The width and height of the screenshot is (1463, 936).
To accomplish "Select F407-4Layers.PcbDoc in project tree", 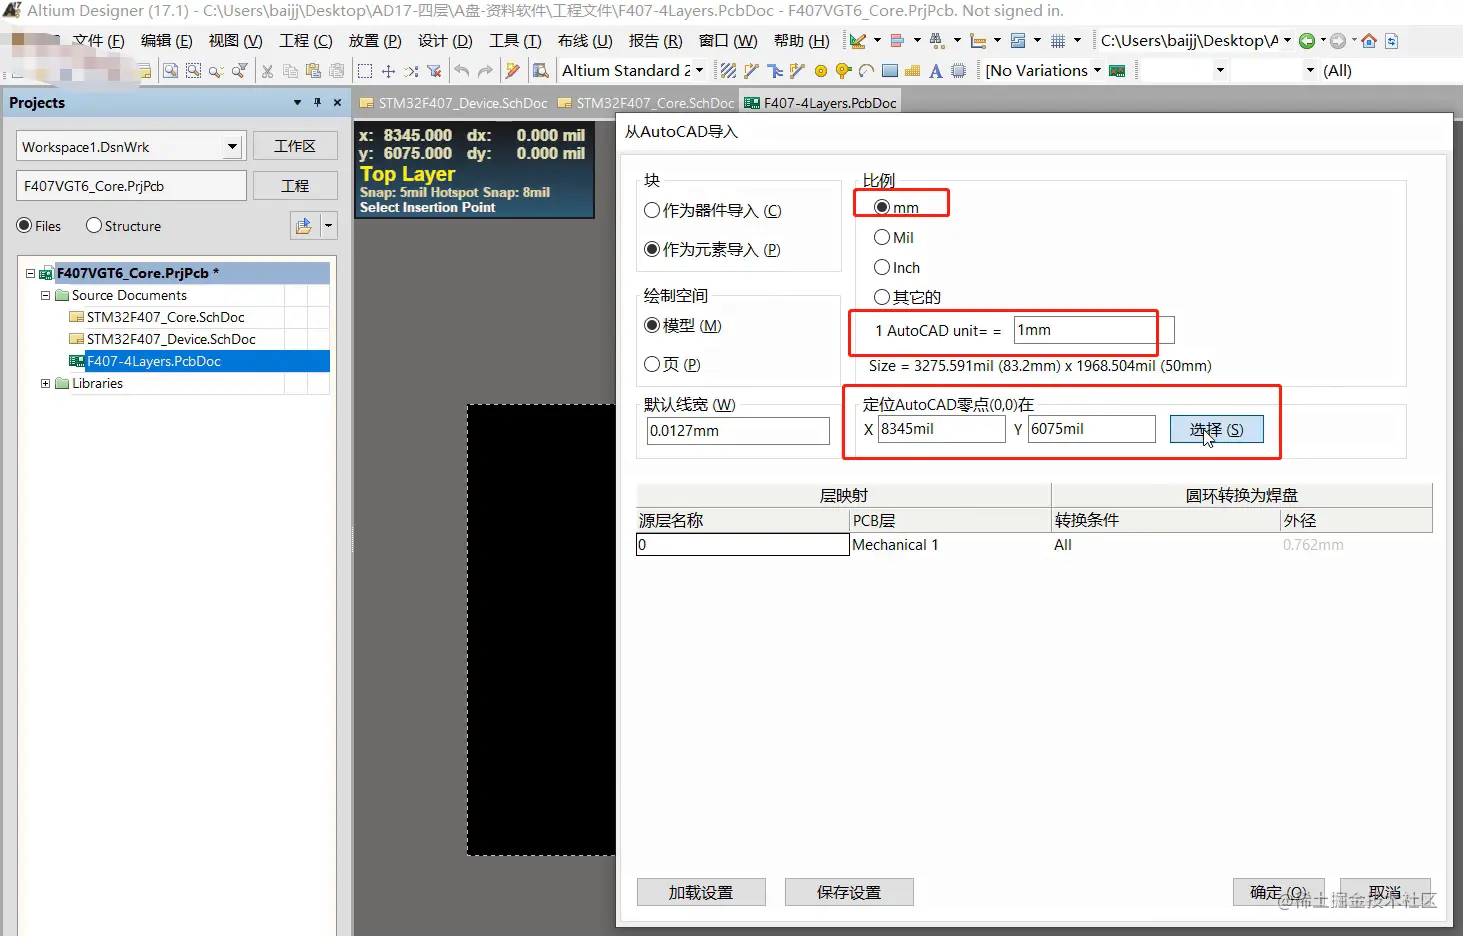I will click(154, 361).
